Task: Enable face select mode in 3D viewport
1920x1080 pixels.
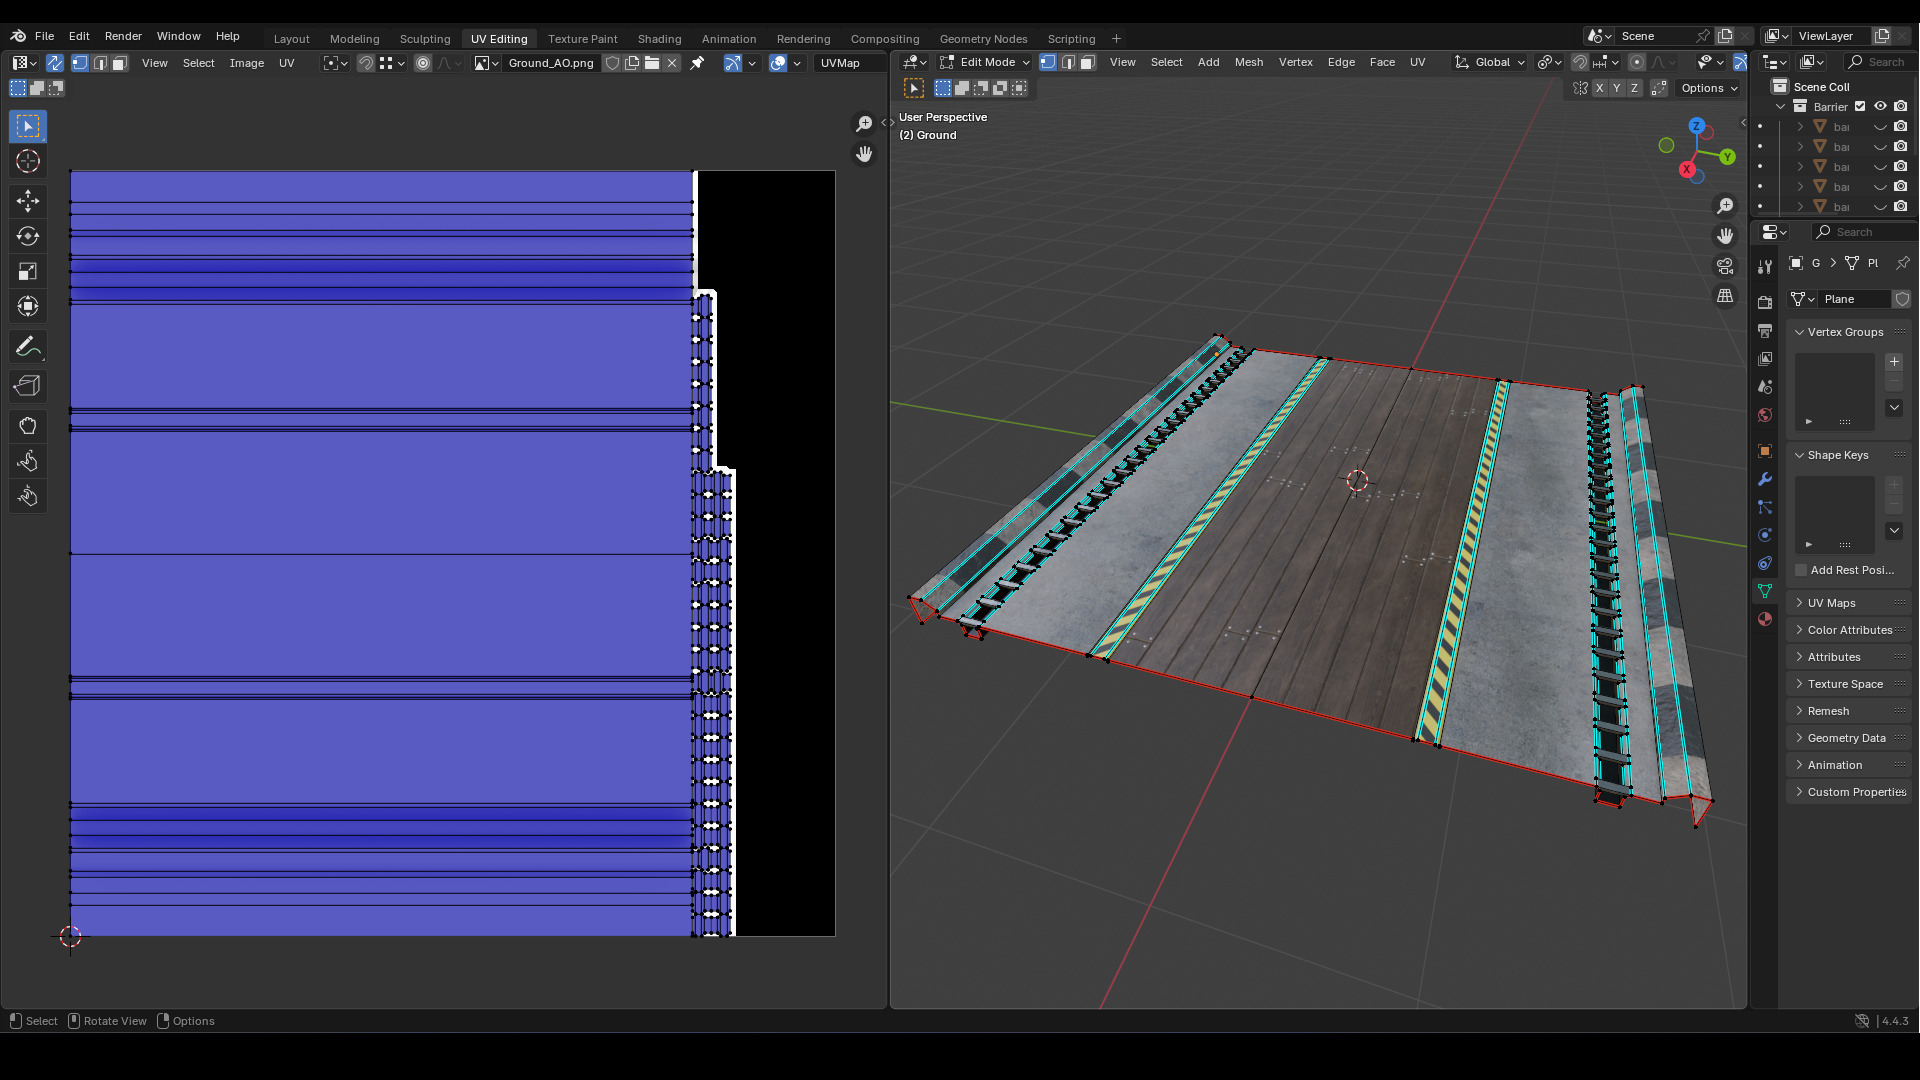Action: click(1087, 62)
